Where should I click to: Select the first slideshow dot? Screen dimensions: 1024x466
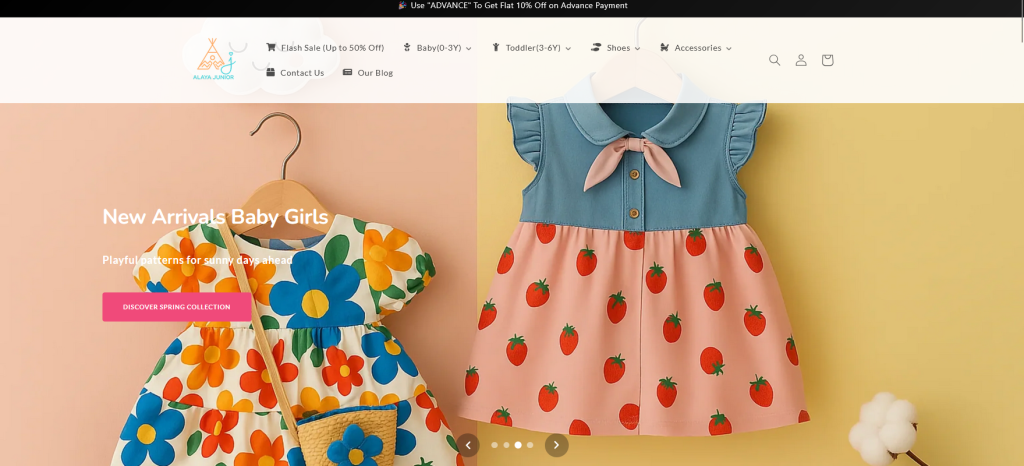pyautogui.click(x=494, y=445)
